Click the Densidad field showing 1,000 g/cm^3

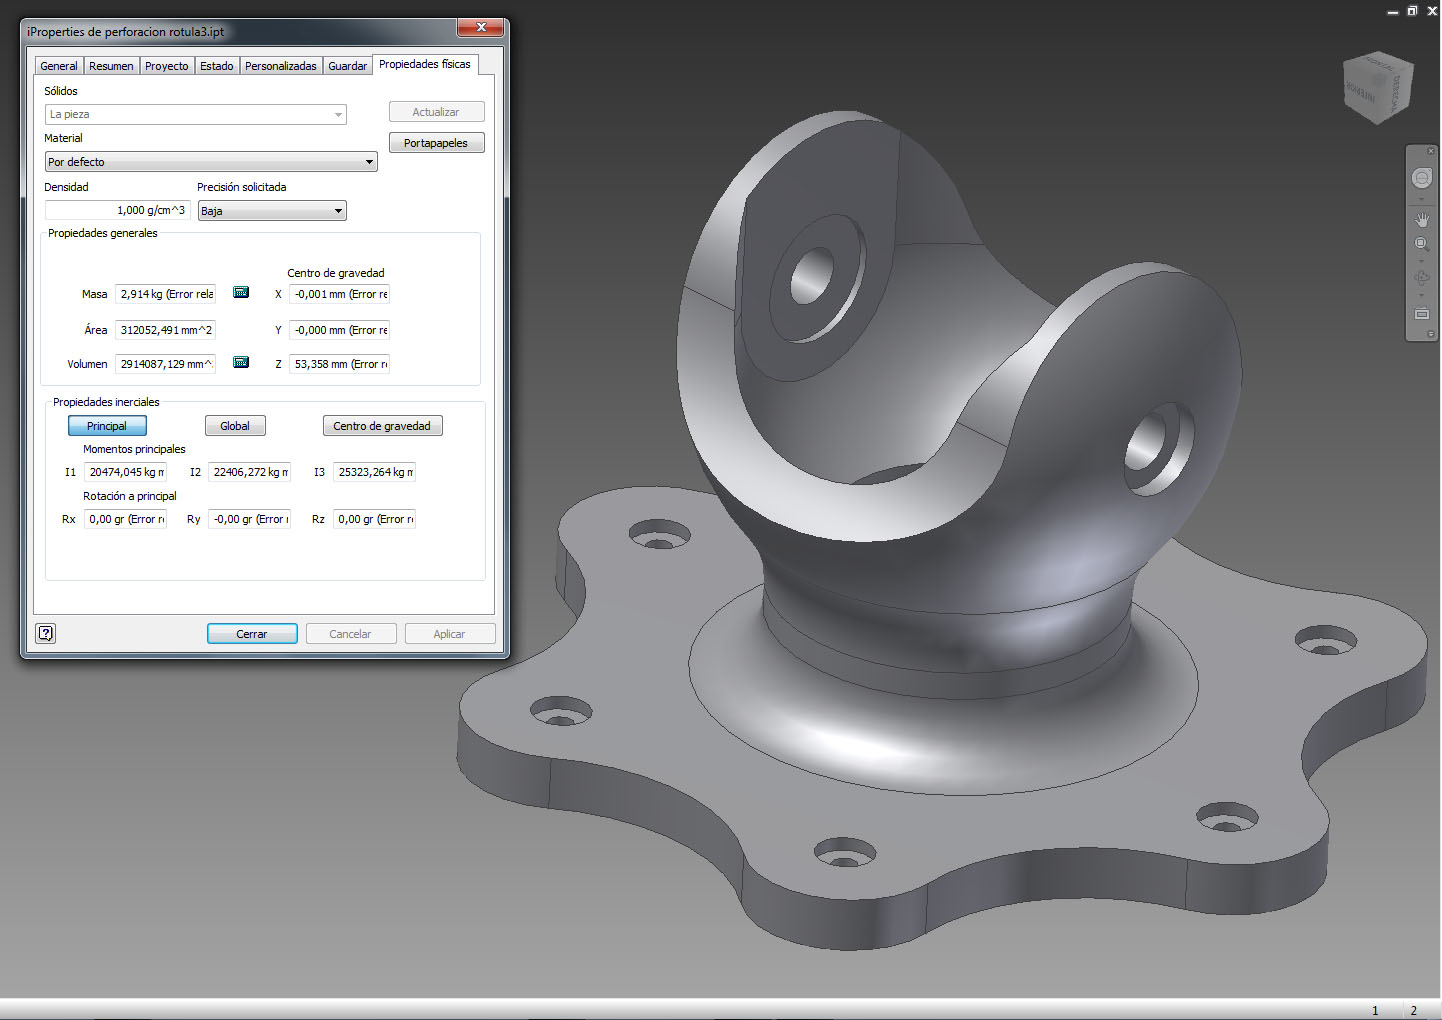117,210
